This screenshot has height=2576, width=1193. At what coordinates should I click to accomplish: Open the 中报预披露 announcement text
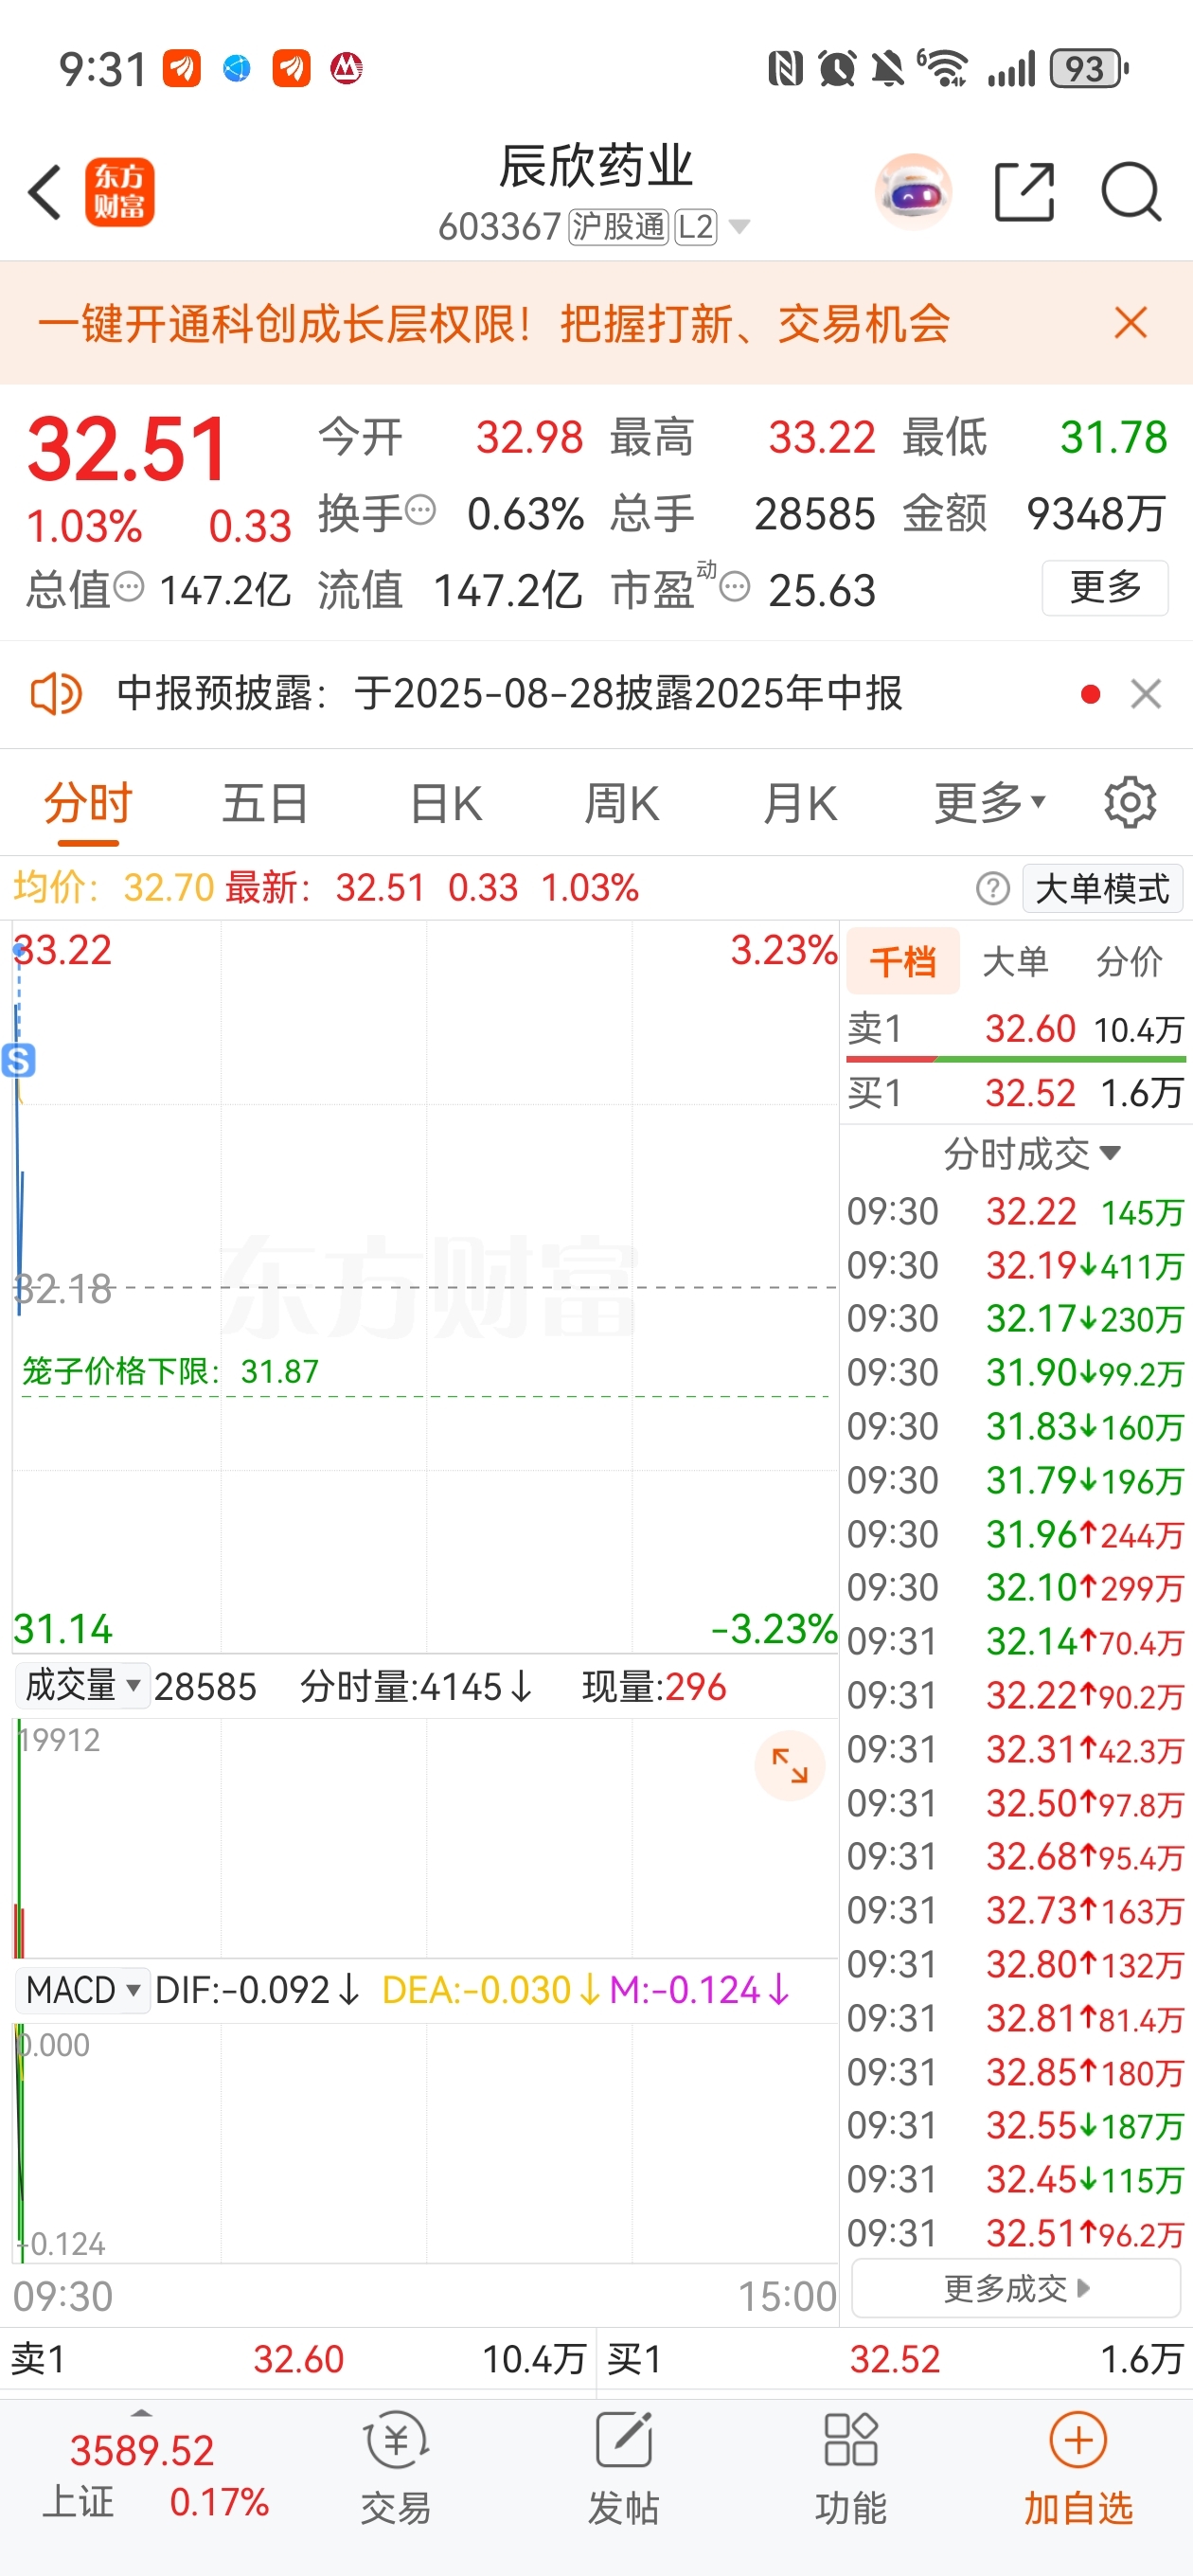tap(509, 694)
